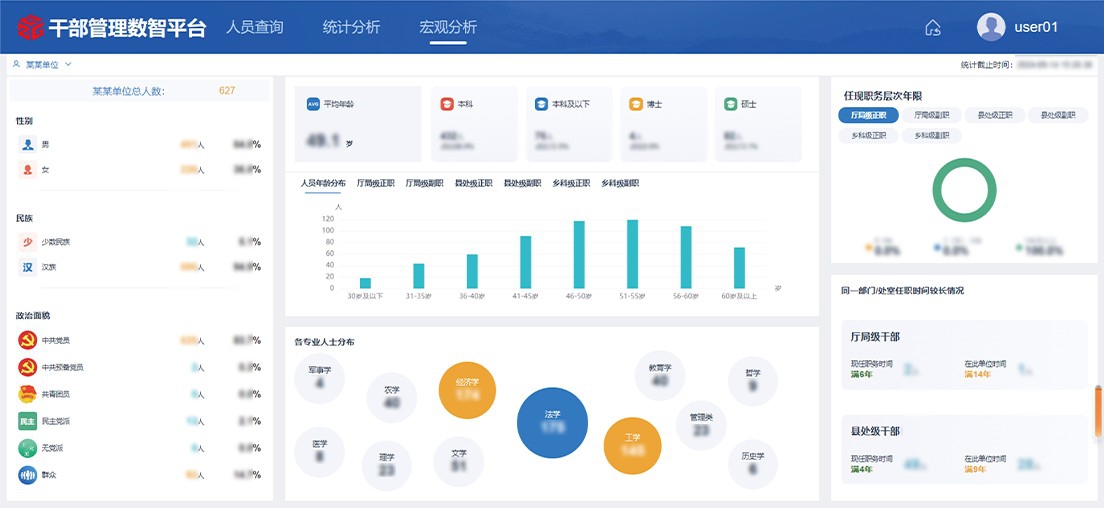Click the orange 博士 graduation cap icon

[x=636, y=104]
